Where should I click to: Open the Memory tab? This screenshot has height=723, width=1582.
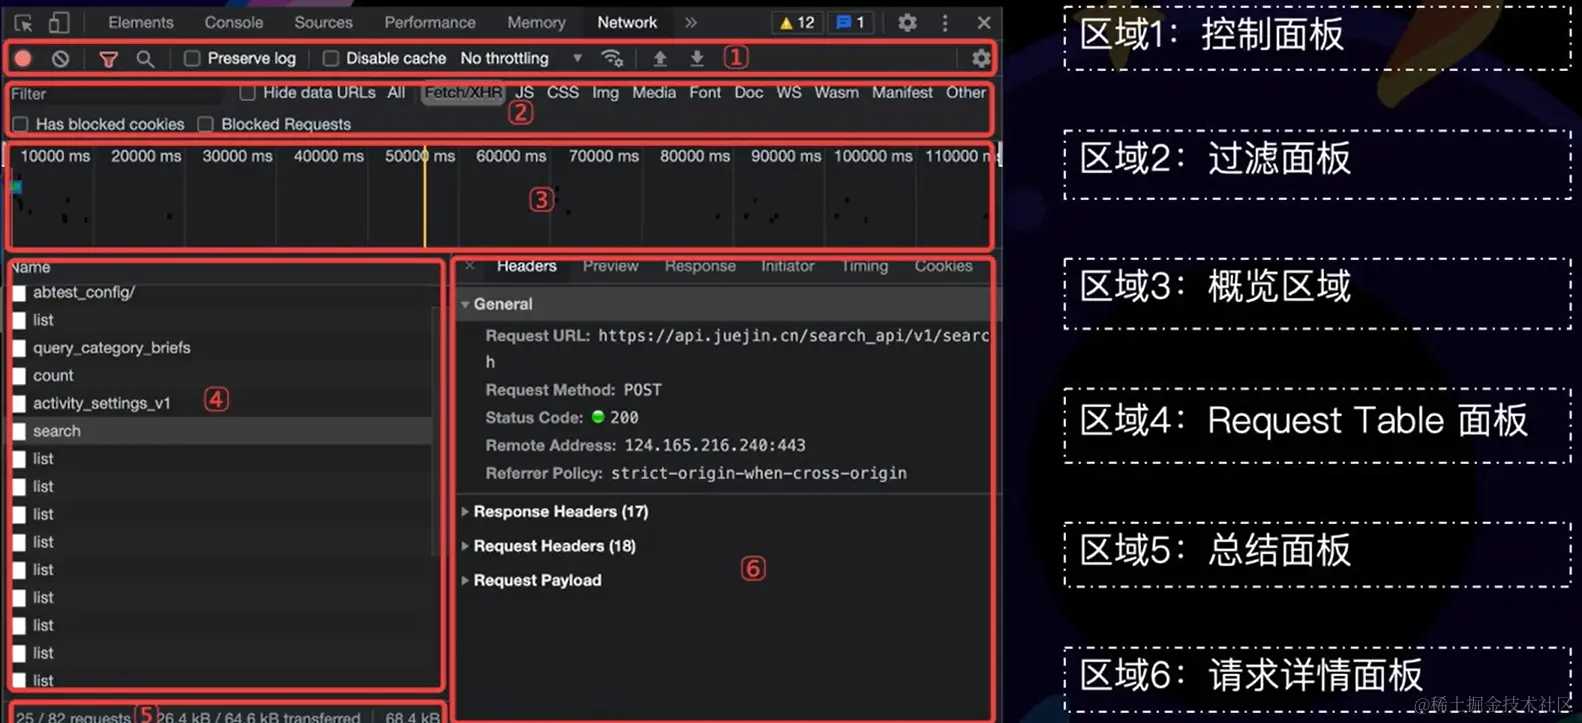tap(536, 22)
